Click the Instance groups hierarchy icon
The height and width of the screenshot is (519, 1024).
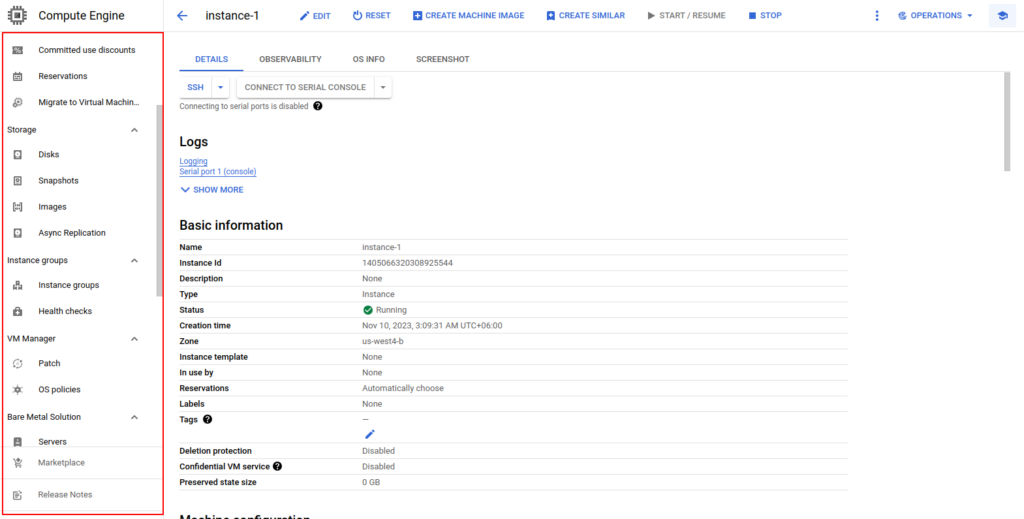click(18, 285)
